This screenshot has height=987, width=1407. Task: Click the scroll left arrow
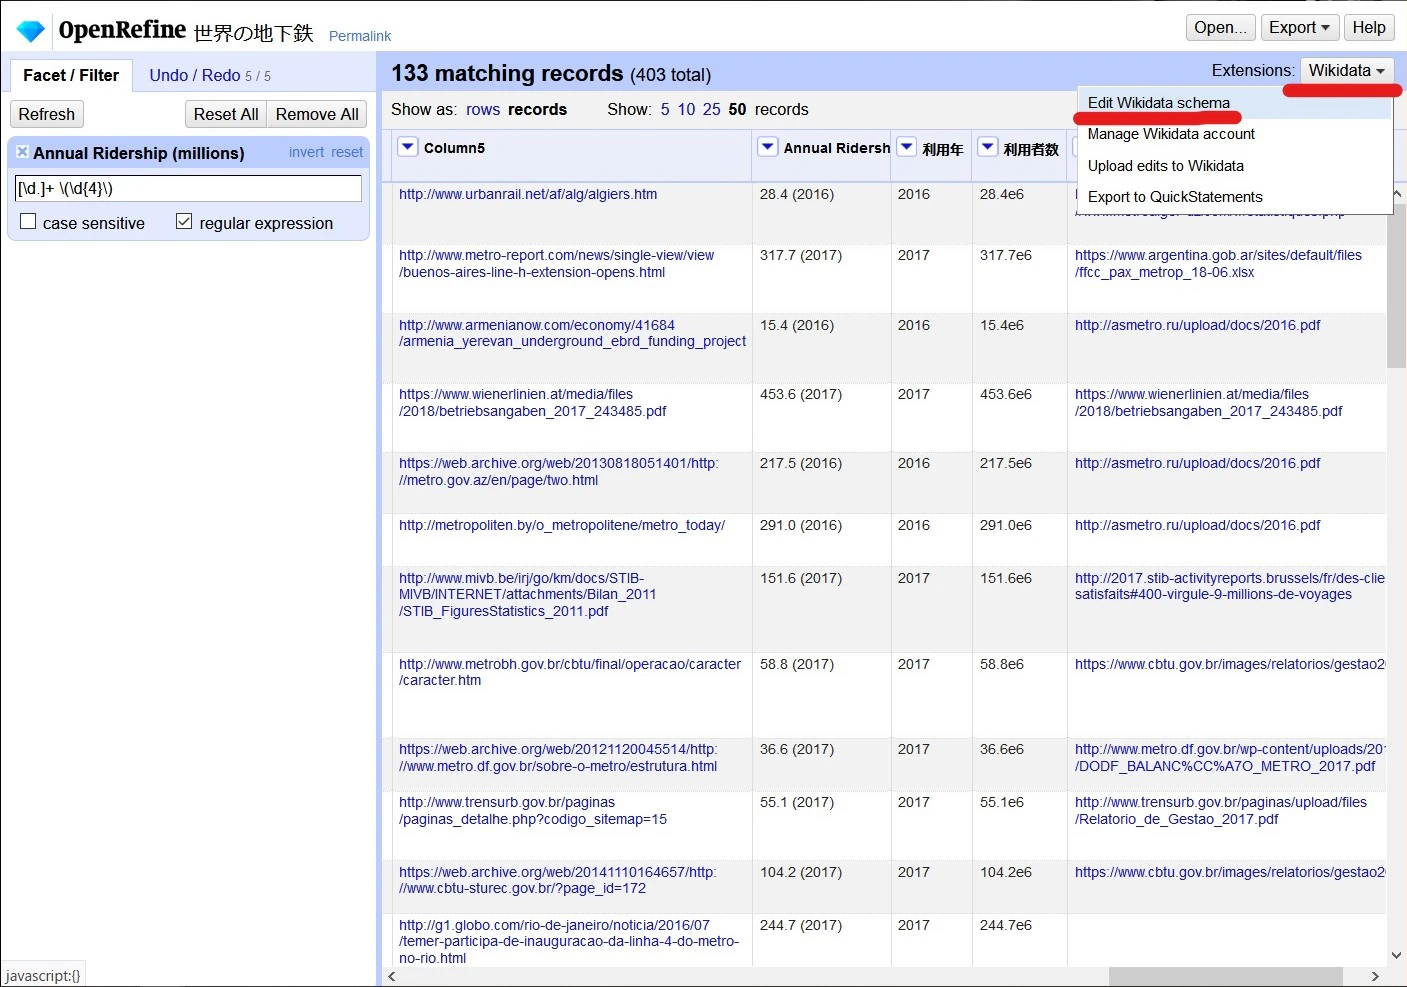click(392, 976)
